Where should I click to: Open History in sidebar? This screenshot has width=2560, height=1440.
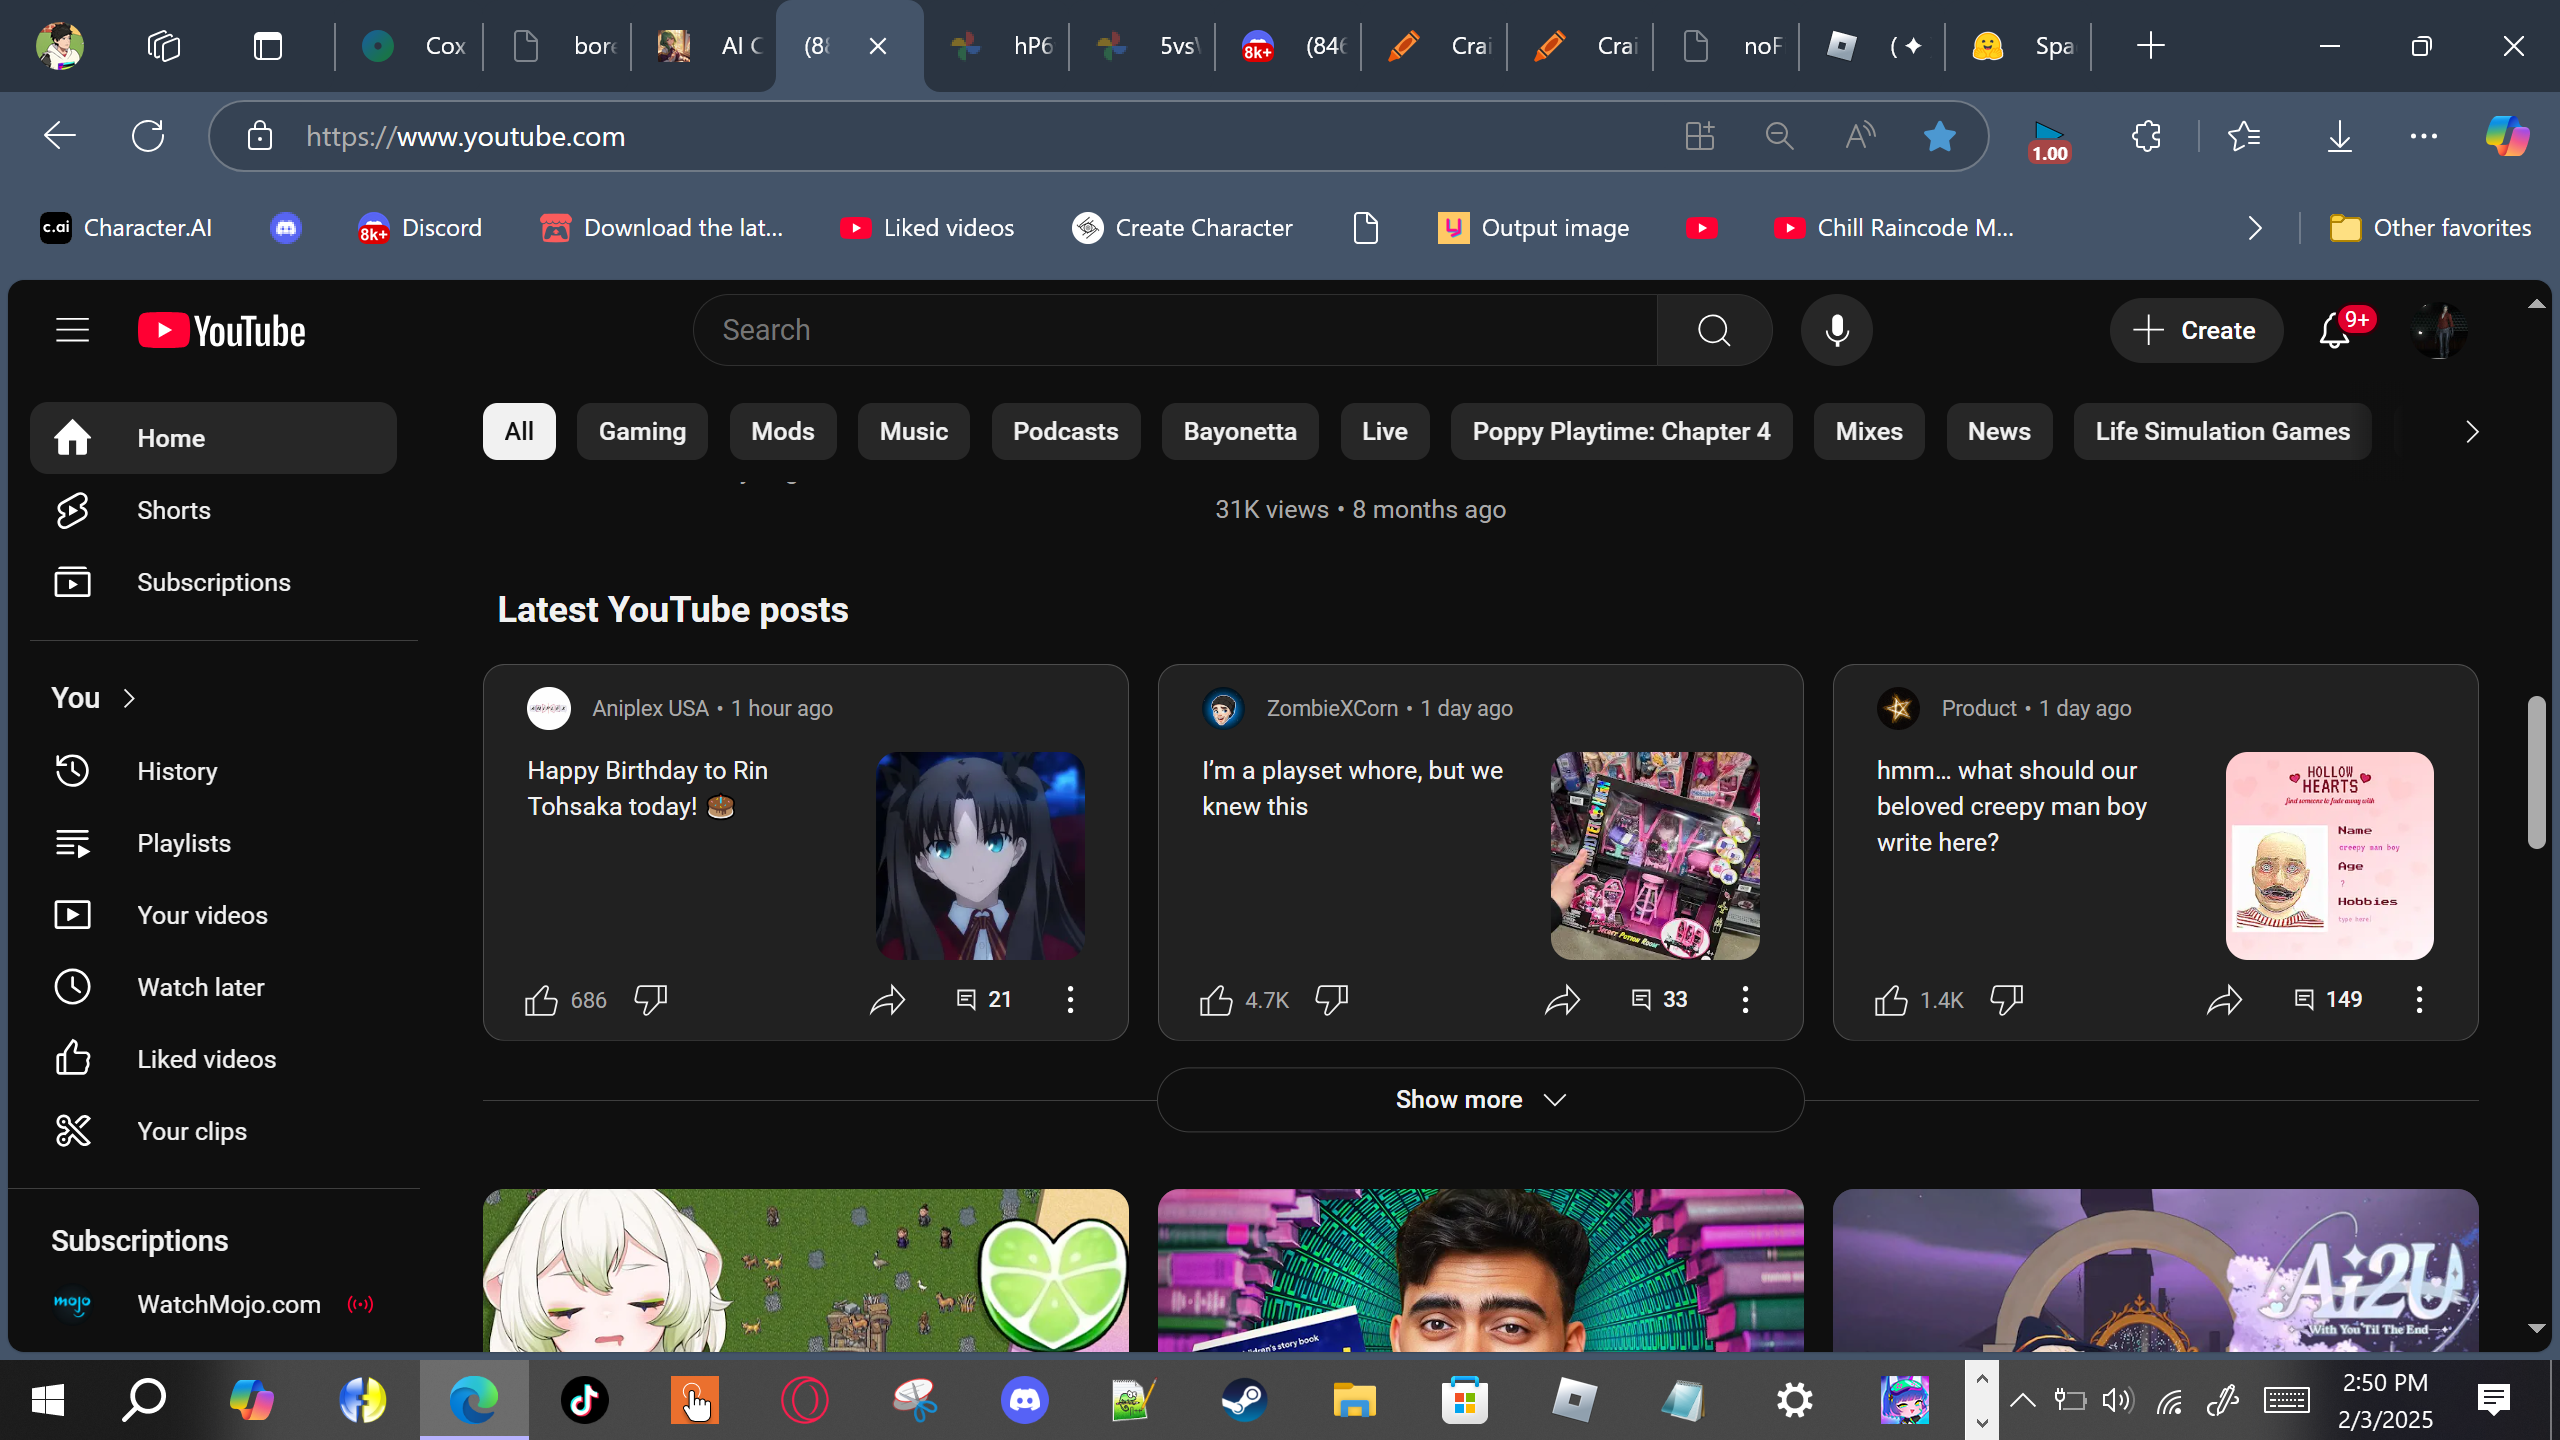pyautogui.click(x=213, y=771)
